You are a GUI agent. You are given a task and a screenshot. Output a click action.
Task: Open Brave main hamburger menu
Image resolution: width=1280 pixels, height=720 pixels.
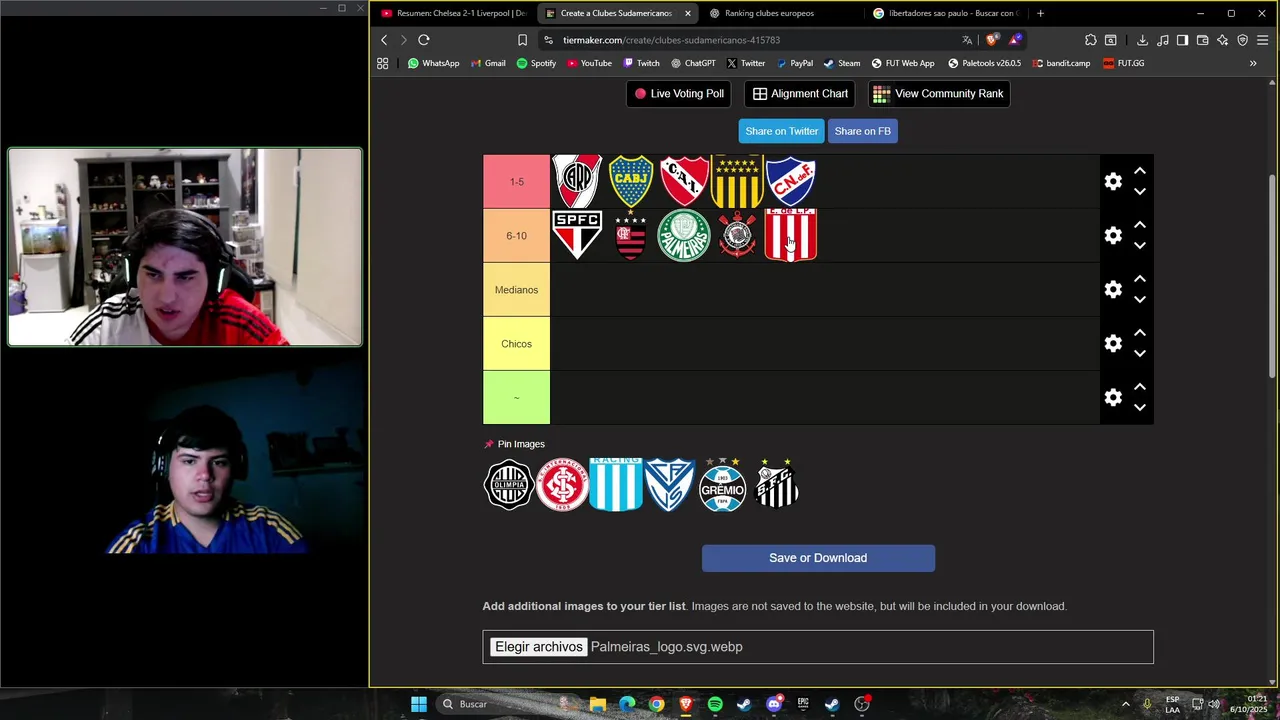1262,40
